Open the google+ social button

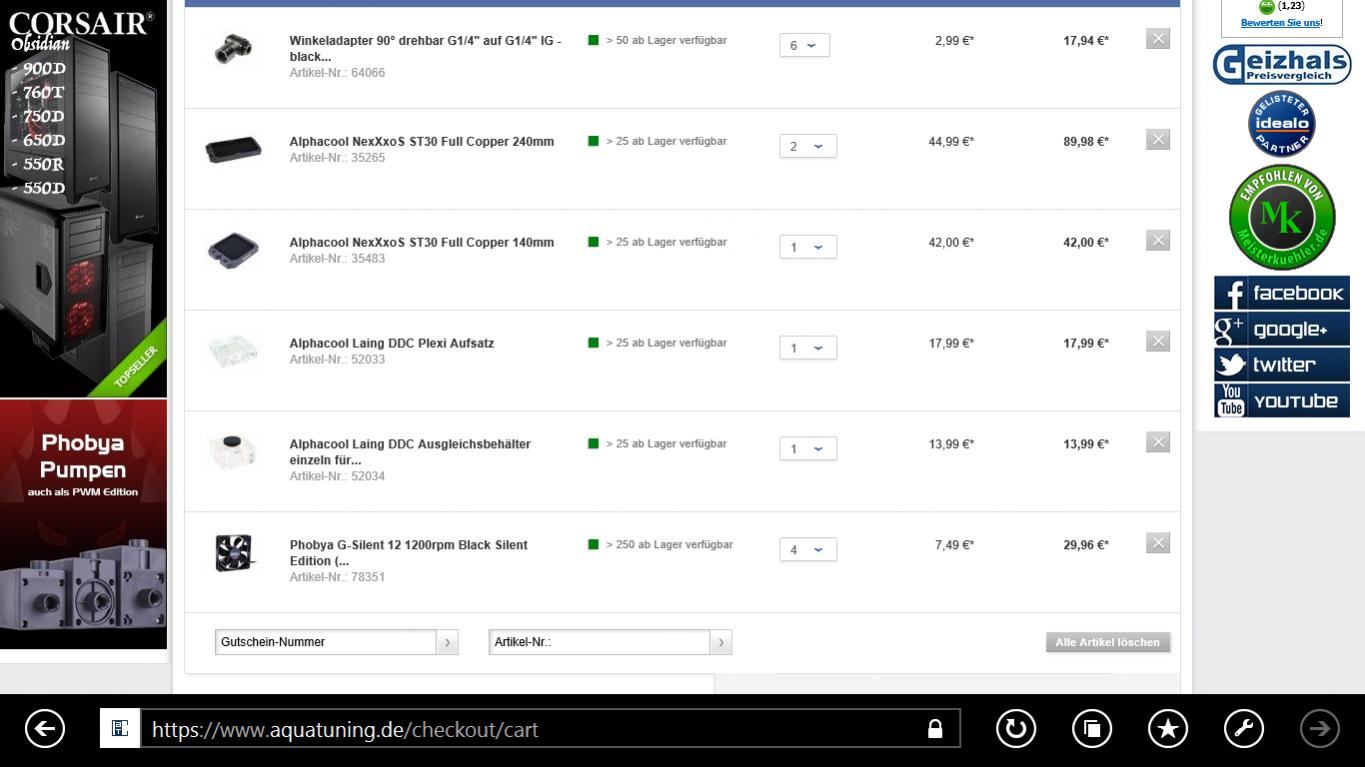pyautogui.click(x=1282, y=329)
